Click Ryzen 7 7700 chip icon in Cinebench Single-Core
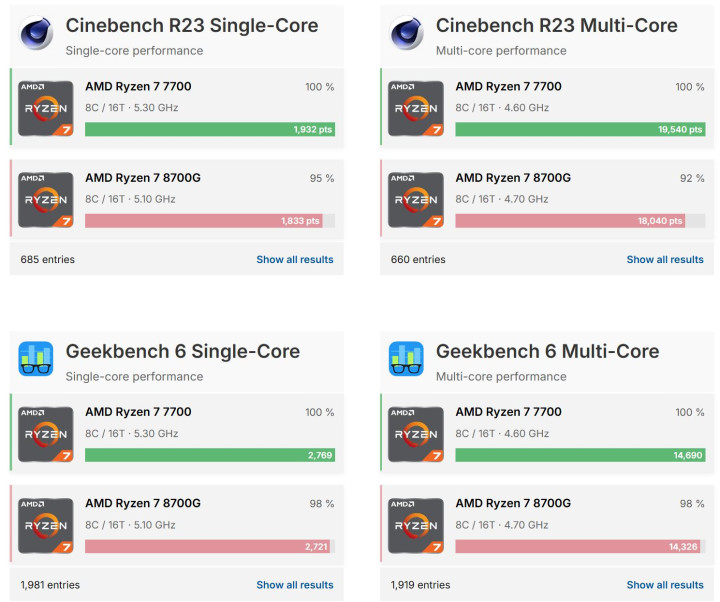The height and width of the screenshot is (602, 720). tap(46, 108)
